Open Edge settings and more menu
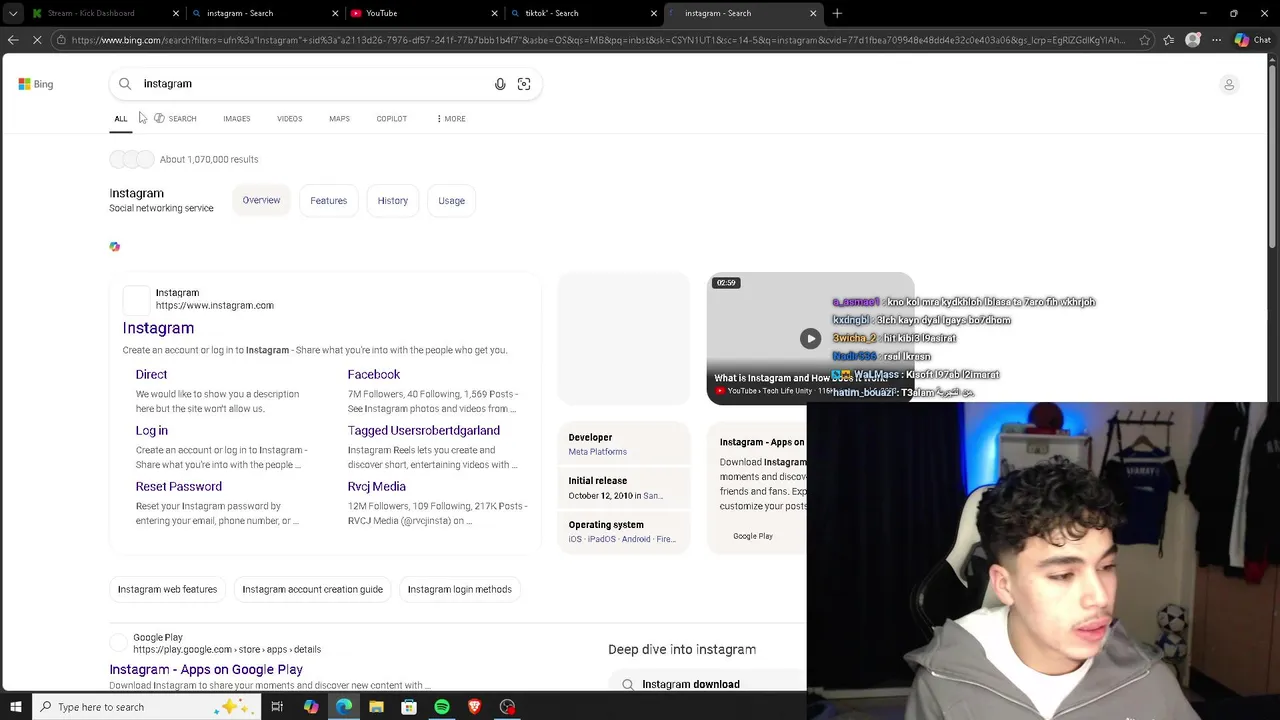1280x720 pixels. 1216,40
